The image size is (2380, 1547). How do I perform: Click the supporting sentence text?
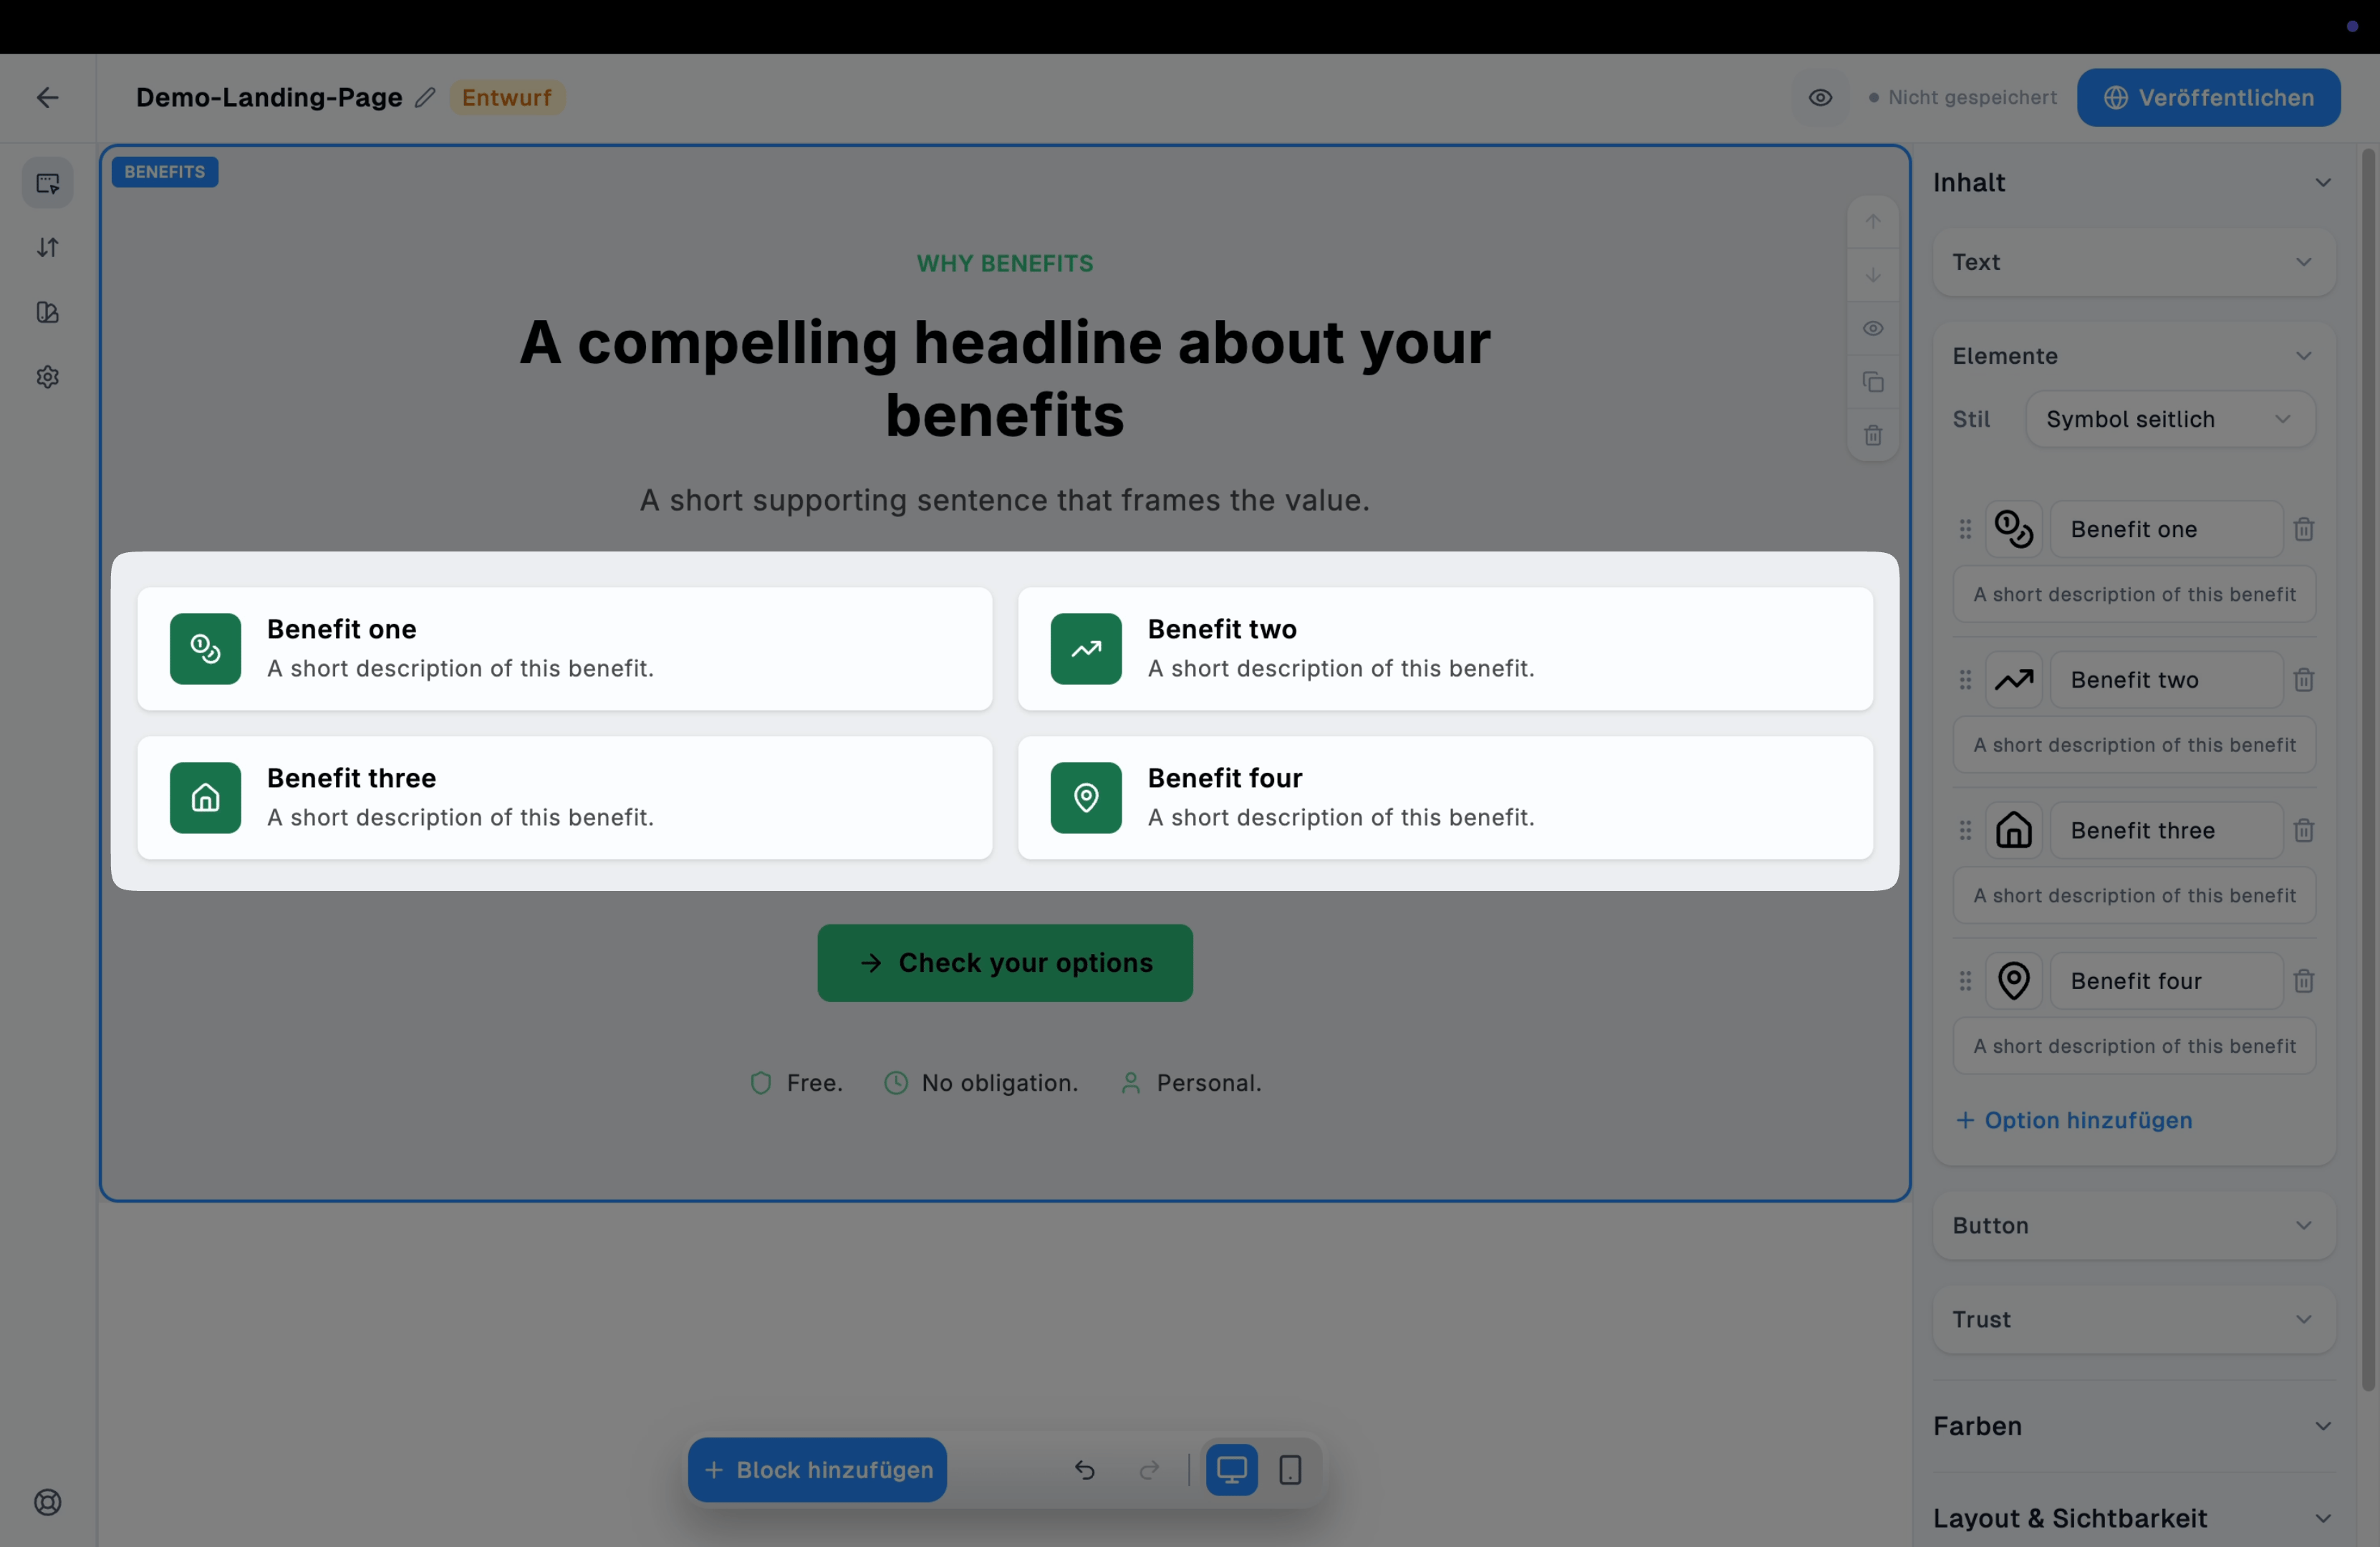point(1004,500)
